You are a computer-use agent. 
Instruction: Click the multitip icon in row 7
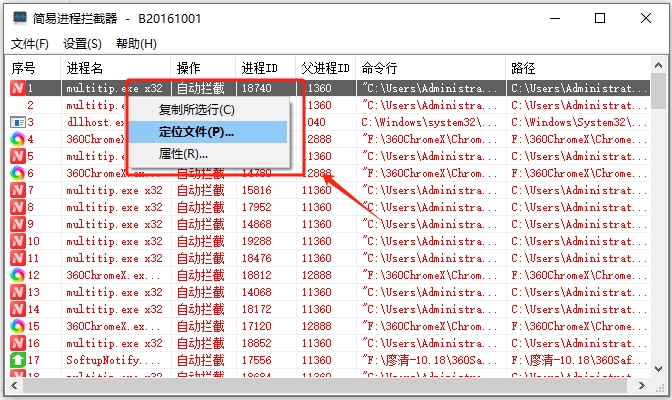pyautogui.click(x=18, y=190)
